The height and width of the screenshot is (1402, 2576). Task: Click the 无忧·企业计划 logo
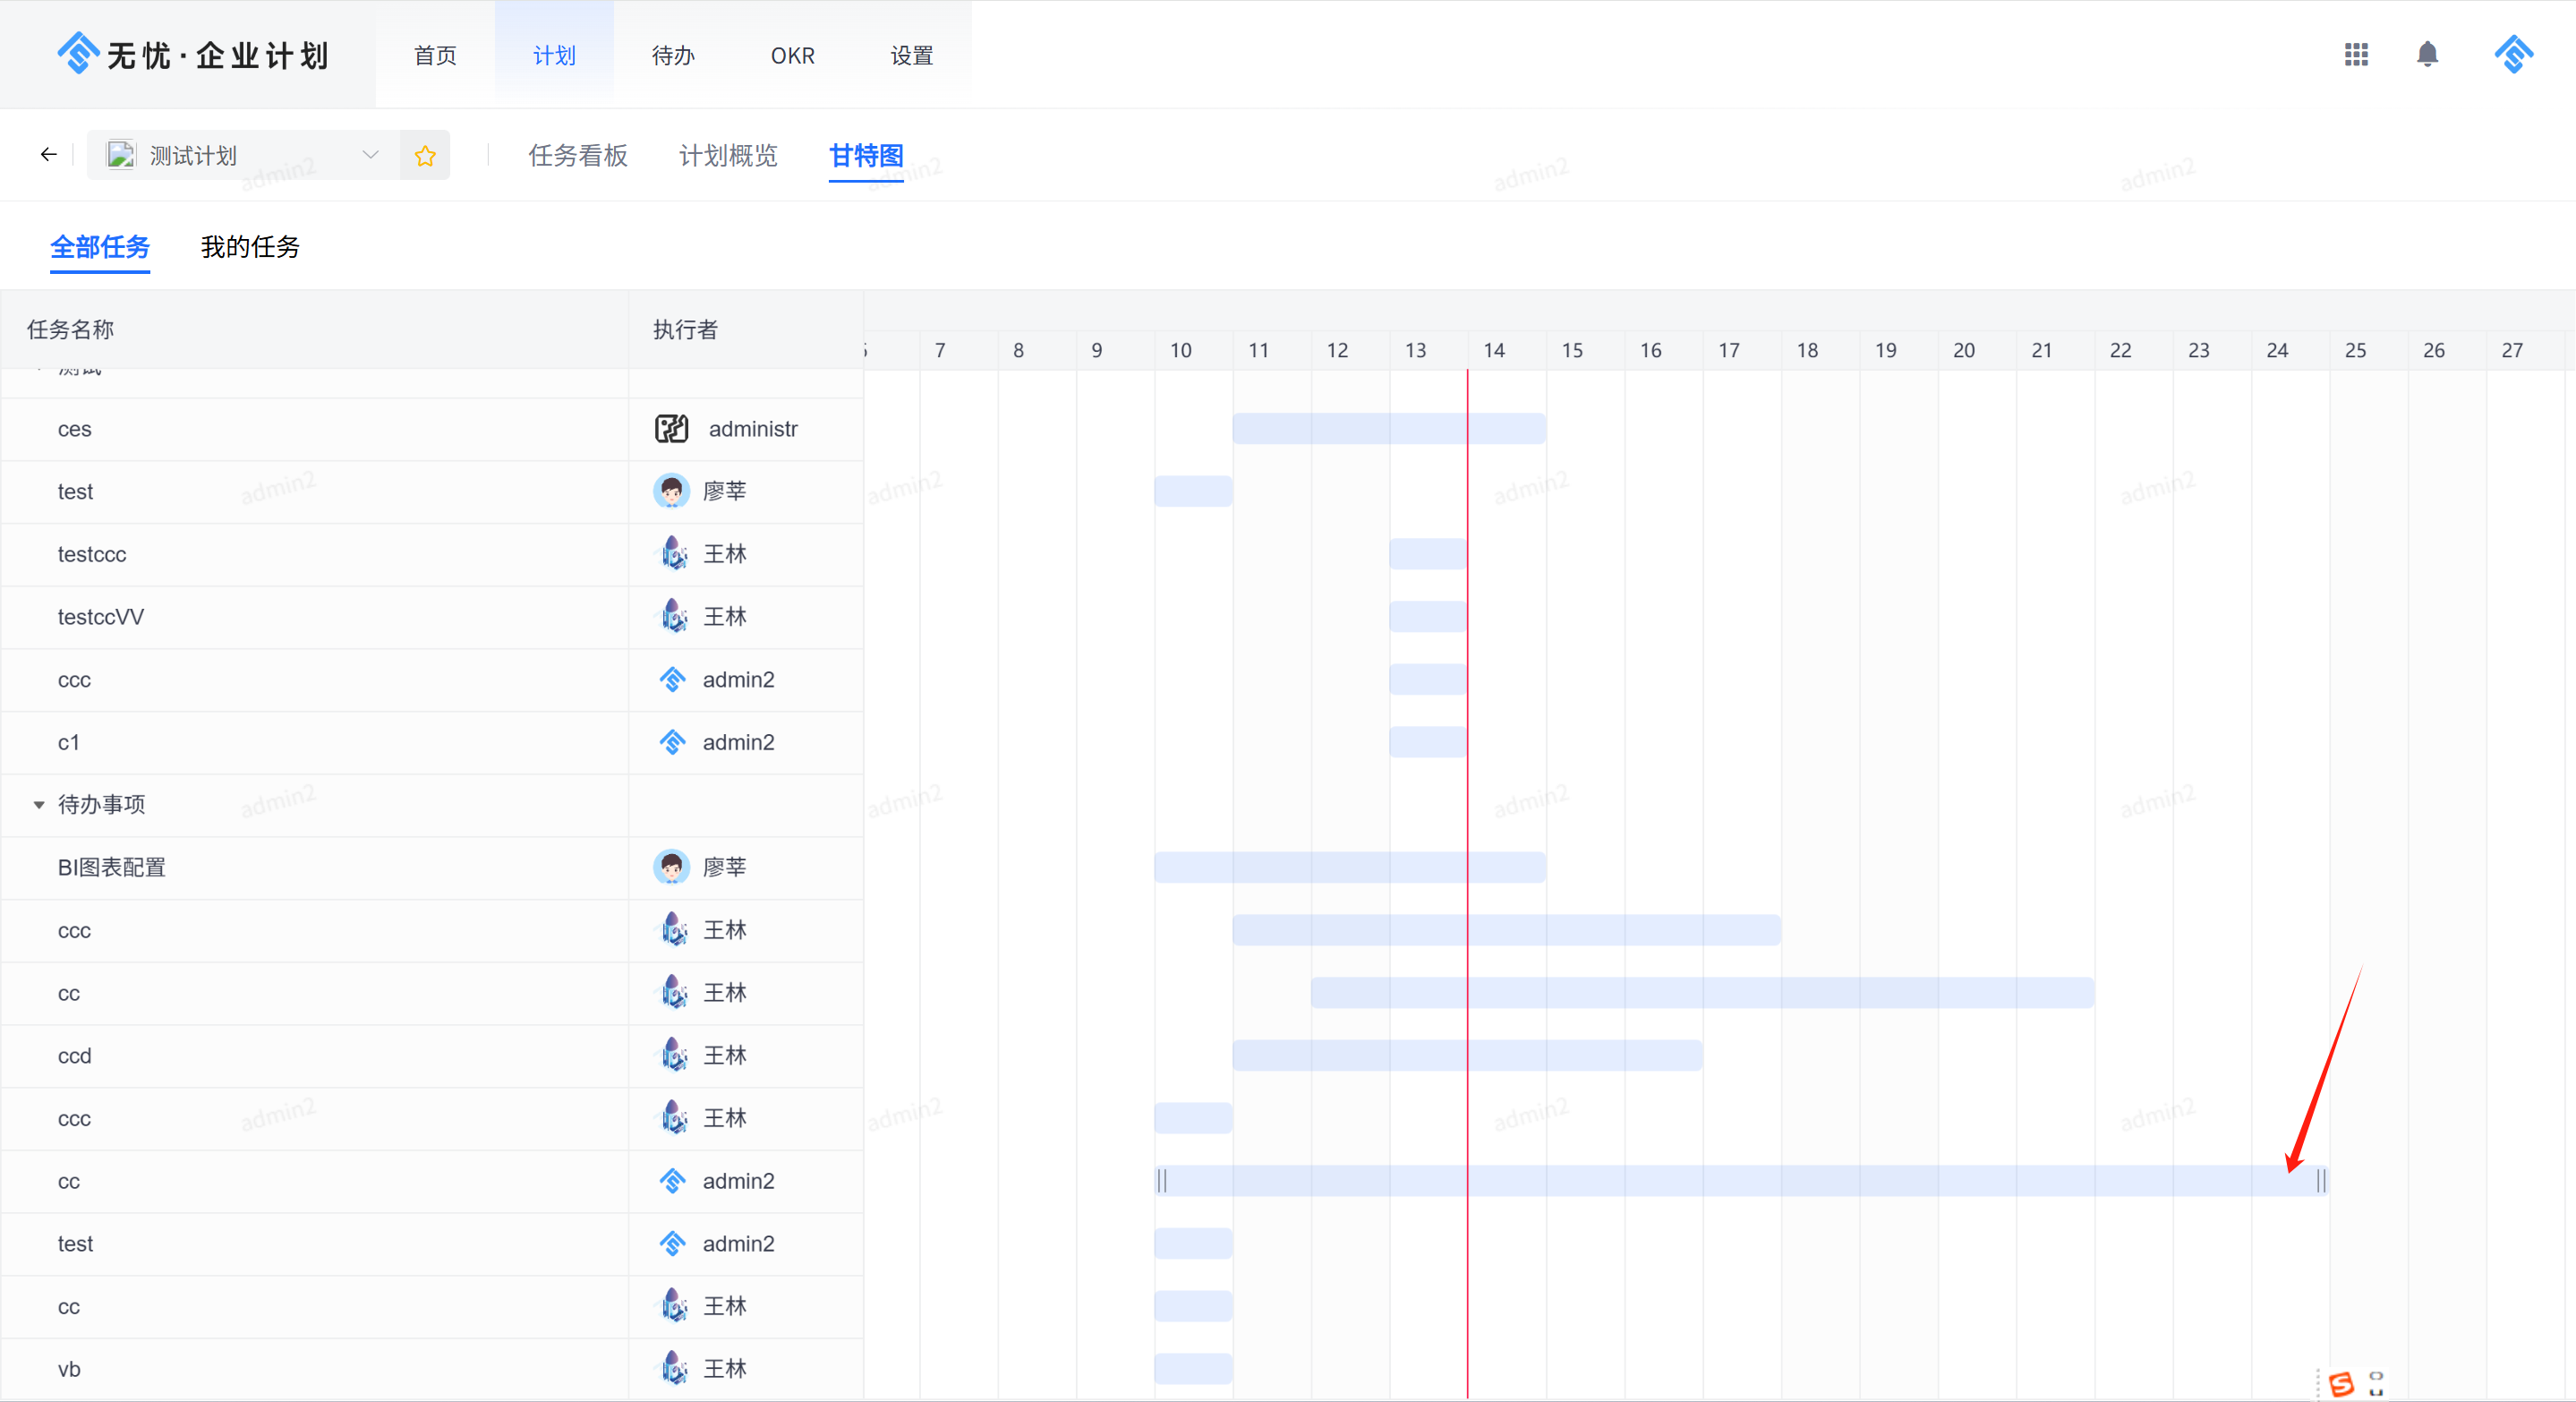pyautogui.click(x=193, y=55)
